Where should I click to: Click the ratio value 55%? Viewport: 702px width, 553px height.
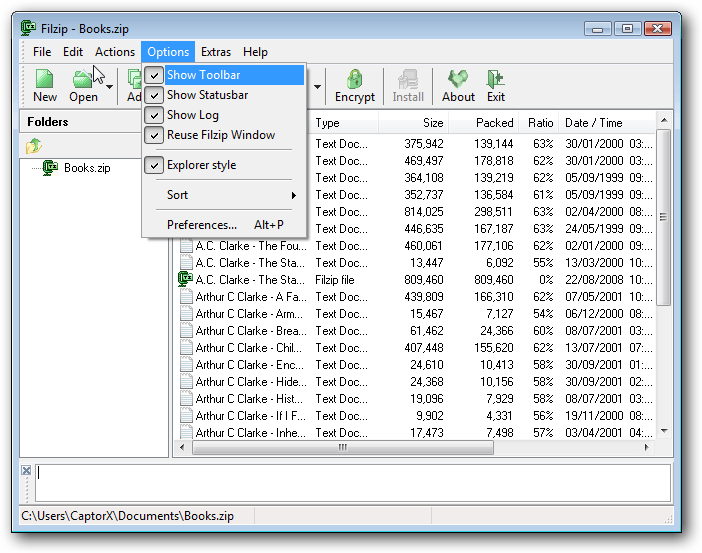tap(543, 263)
